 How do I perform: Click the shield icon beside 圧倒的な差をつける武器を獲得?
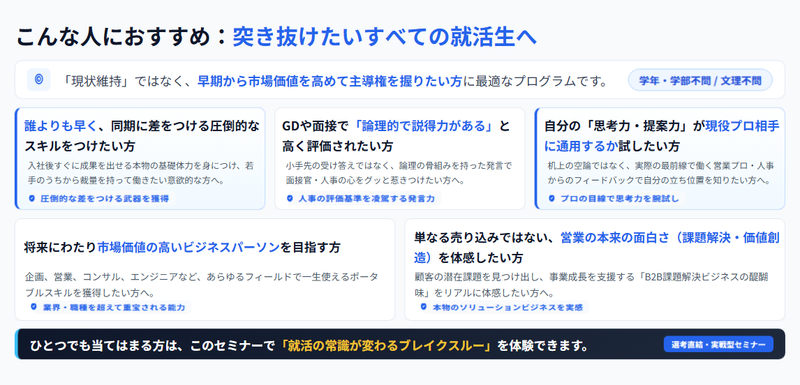[x=32, y=198]
